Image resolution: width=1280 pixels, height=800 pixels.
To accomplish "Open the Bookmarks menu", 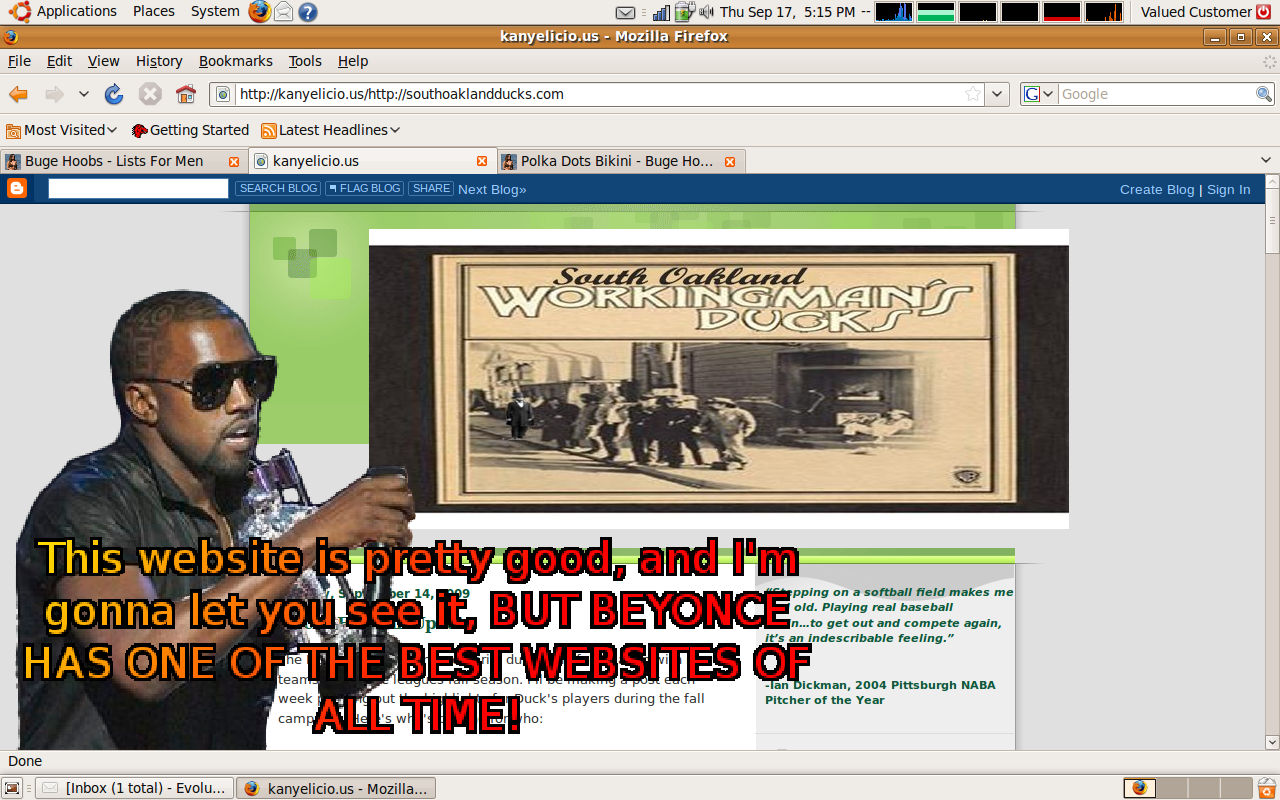I will click(235, 61).
